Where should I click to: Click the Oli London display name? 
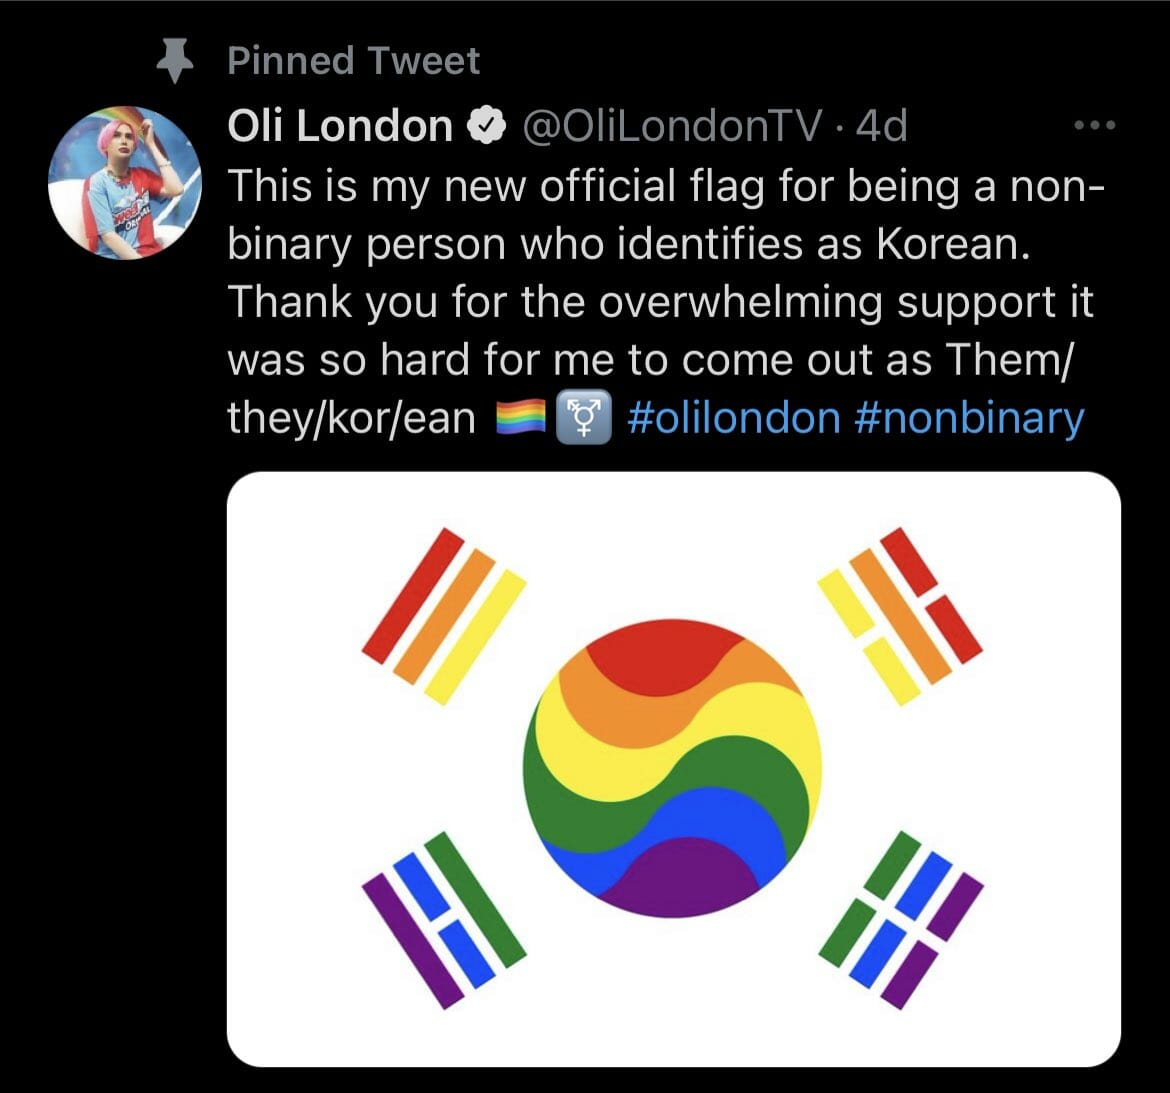pos(340,127)
